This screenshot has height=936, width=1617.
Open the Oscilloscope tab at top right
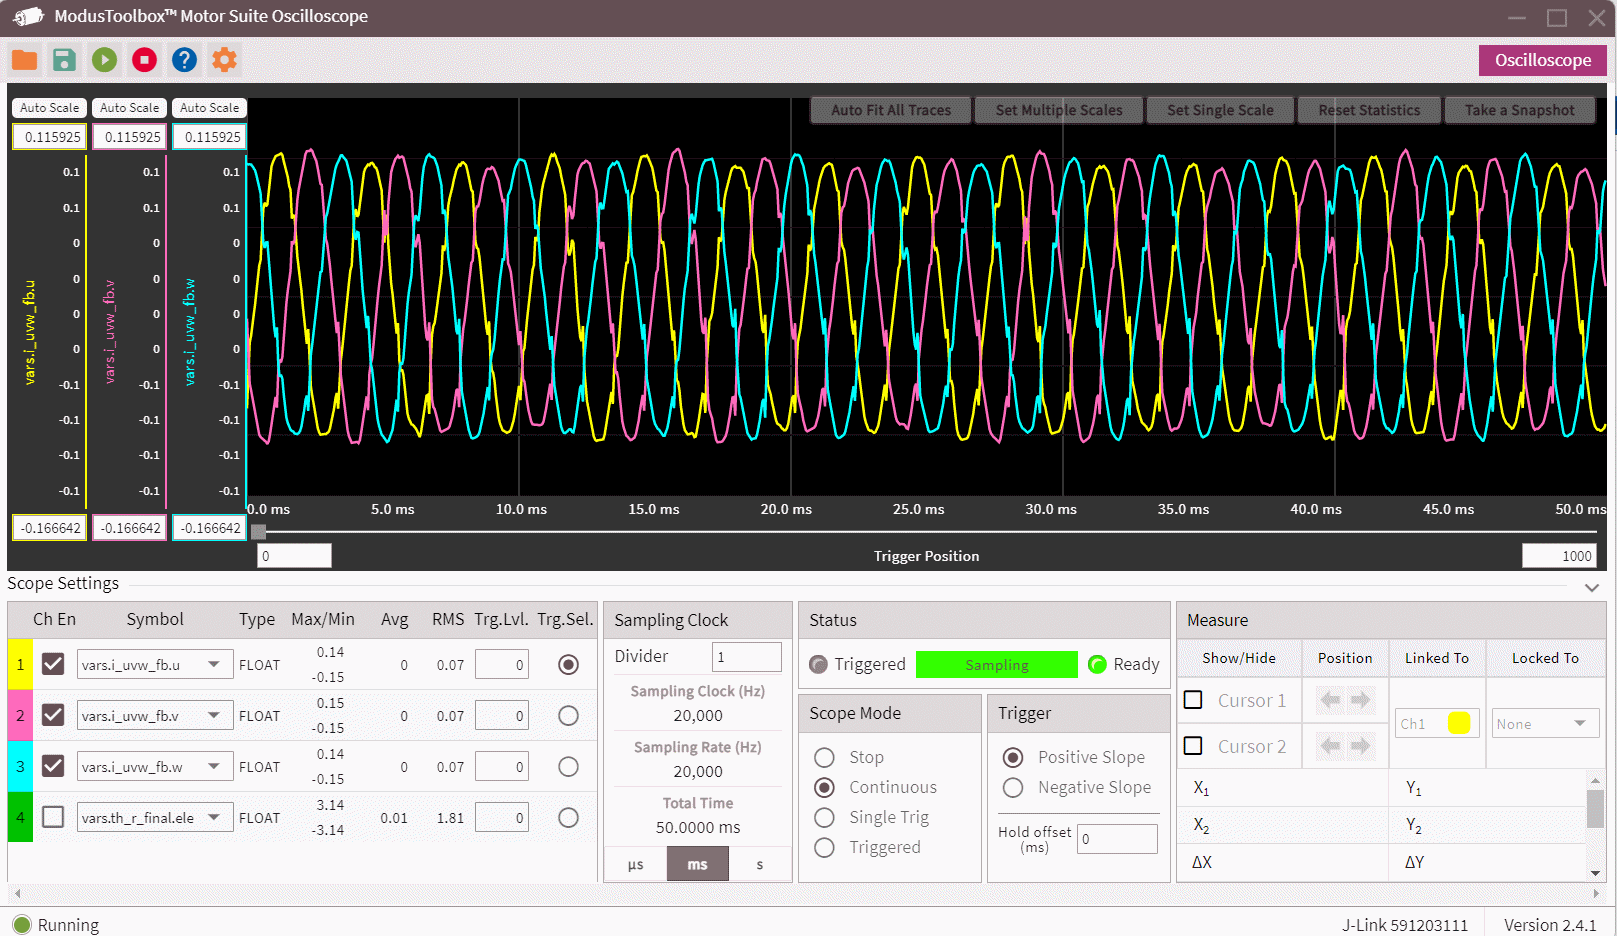[x=1542, y=60]
